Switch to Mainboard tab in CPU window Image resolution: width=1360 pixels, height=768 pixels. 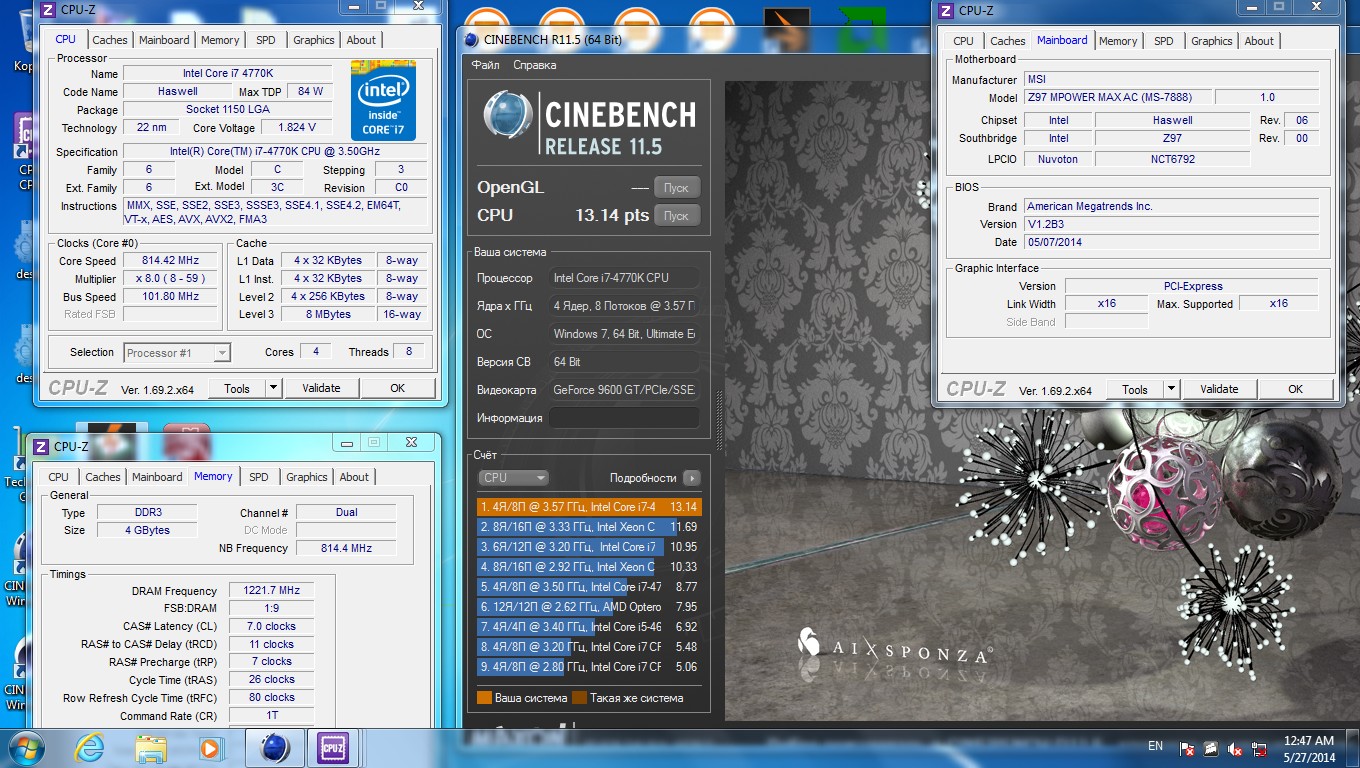164,40
